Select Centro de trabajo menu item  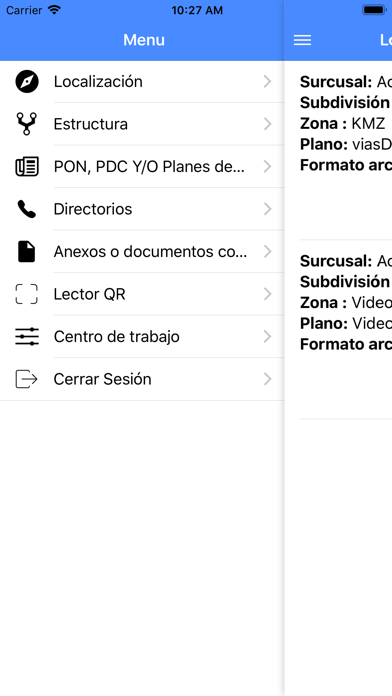pyautogui.click(x=142, y=336)
